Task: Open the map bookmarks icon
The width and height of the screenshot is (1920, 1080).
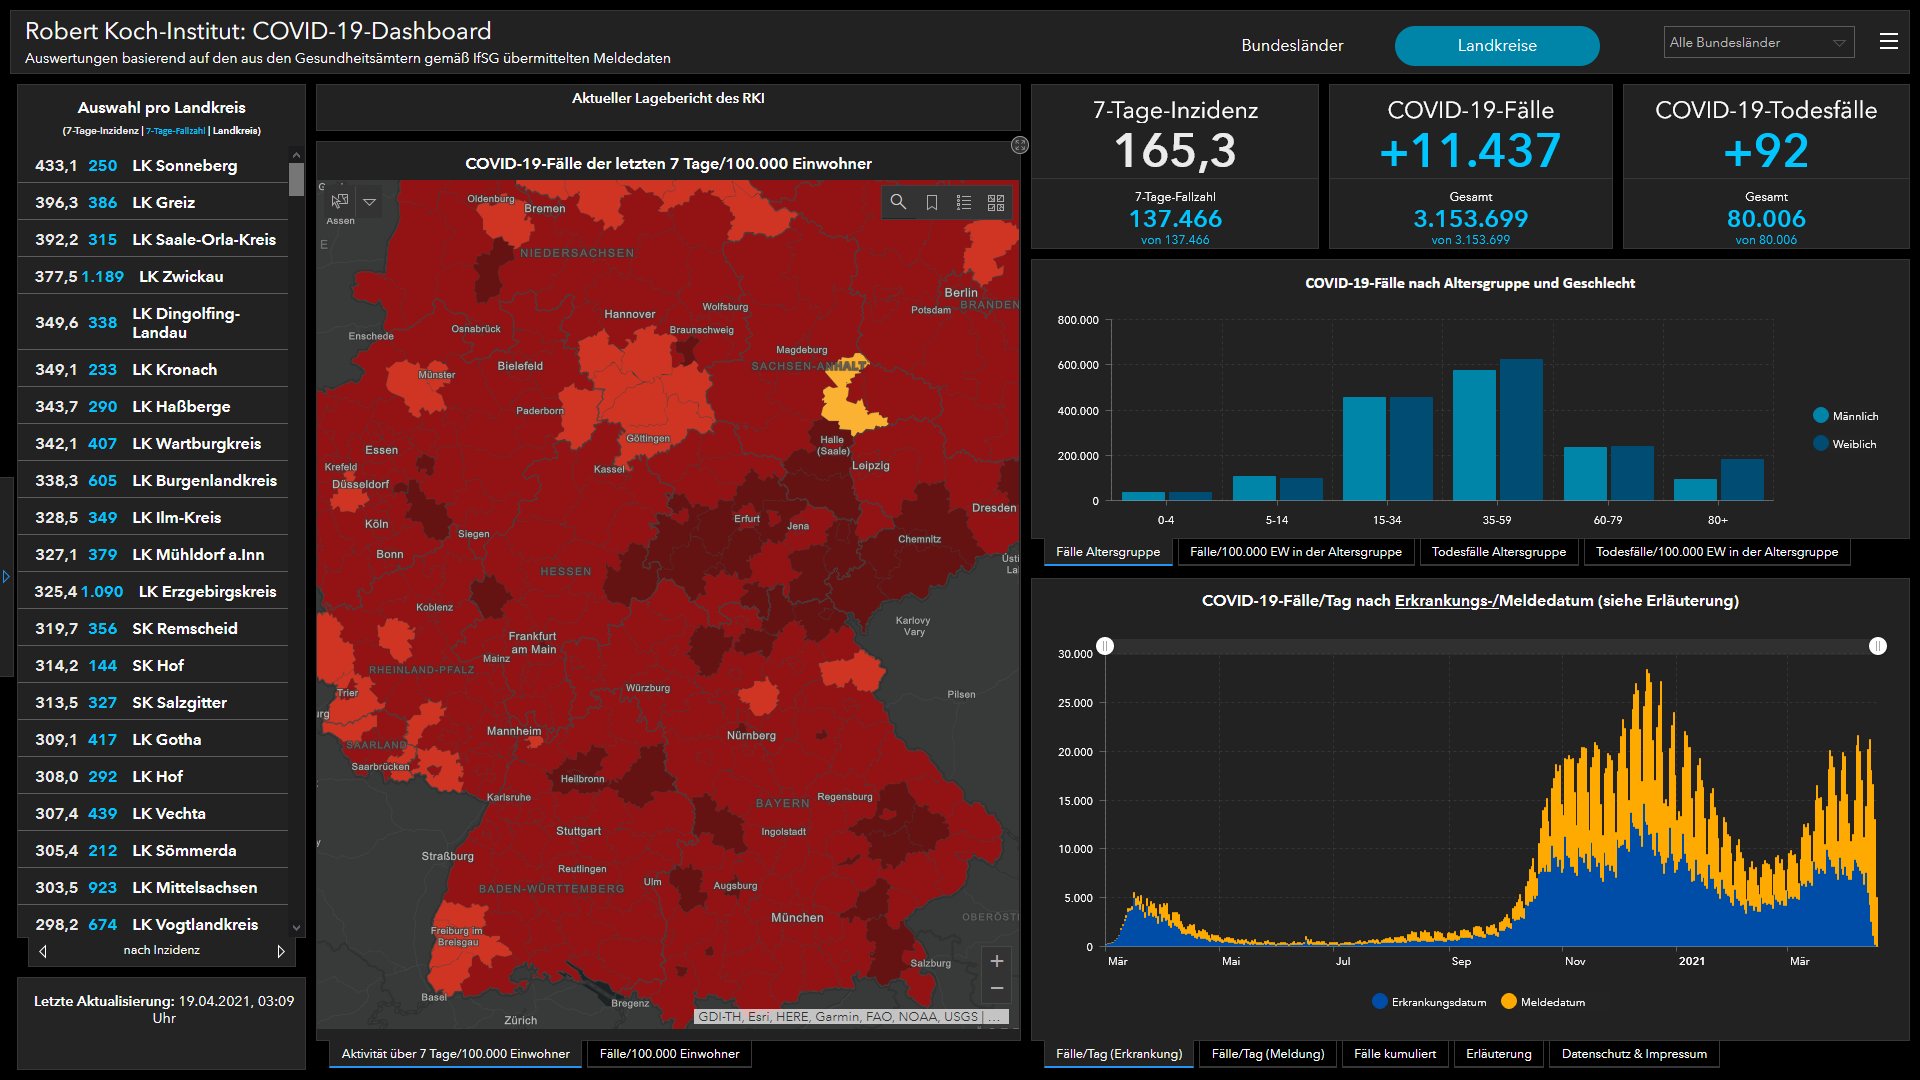Action: click(931, 202)
